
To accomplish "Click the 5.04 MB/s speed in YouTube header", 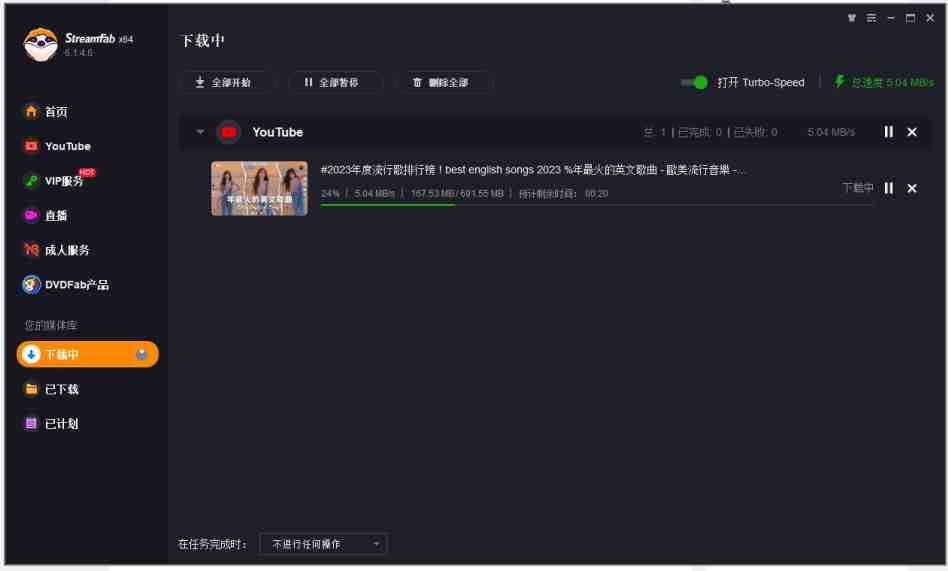I will click(x=831, y=132).
